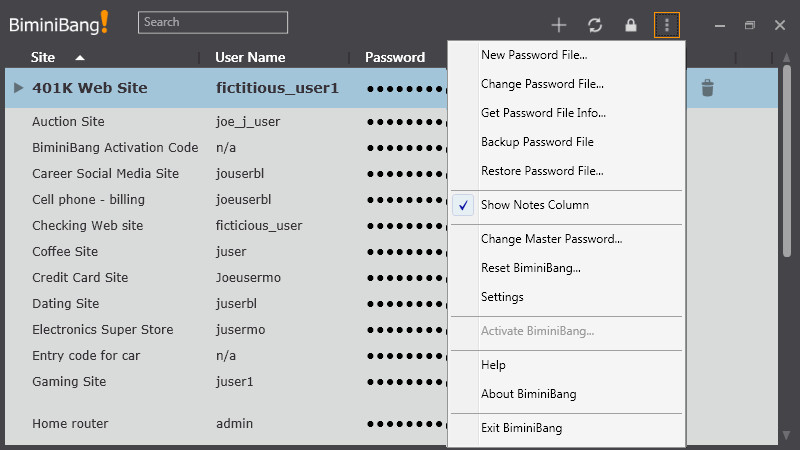Click the user name joe_j_user
Image resolution: width=800 pixels, height=450 pixels.
[x=247, y=122]
